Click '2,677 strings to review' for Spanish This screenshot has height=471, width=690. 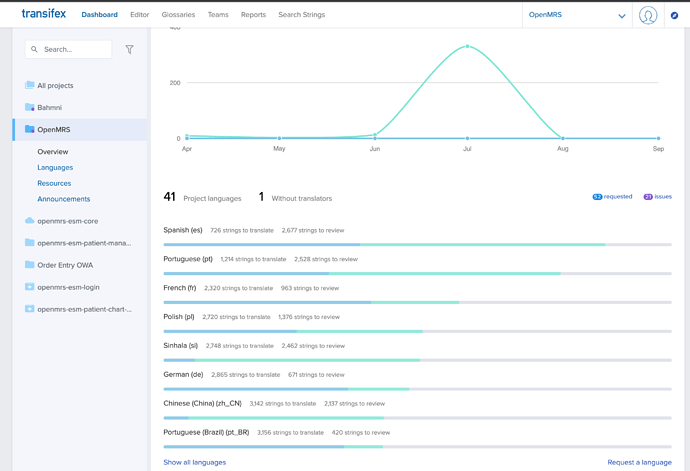coord(313,230)
